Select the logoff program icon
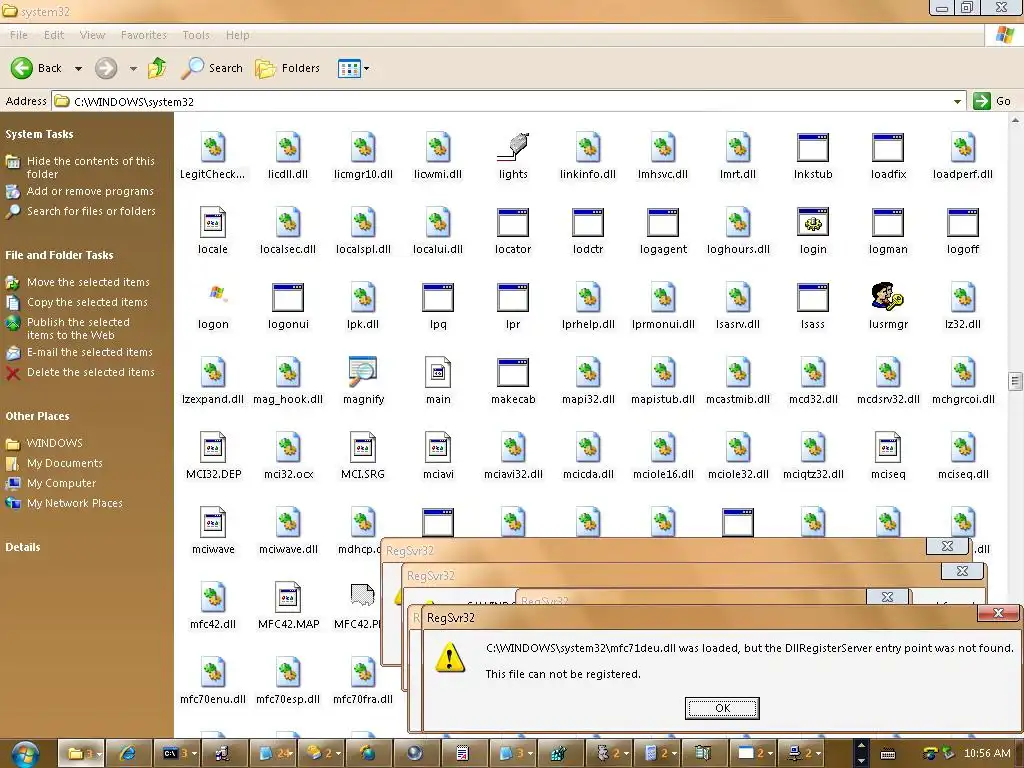 coord(963,222)
